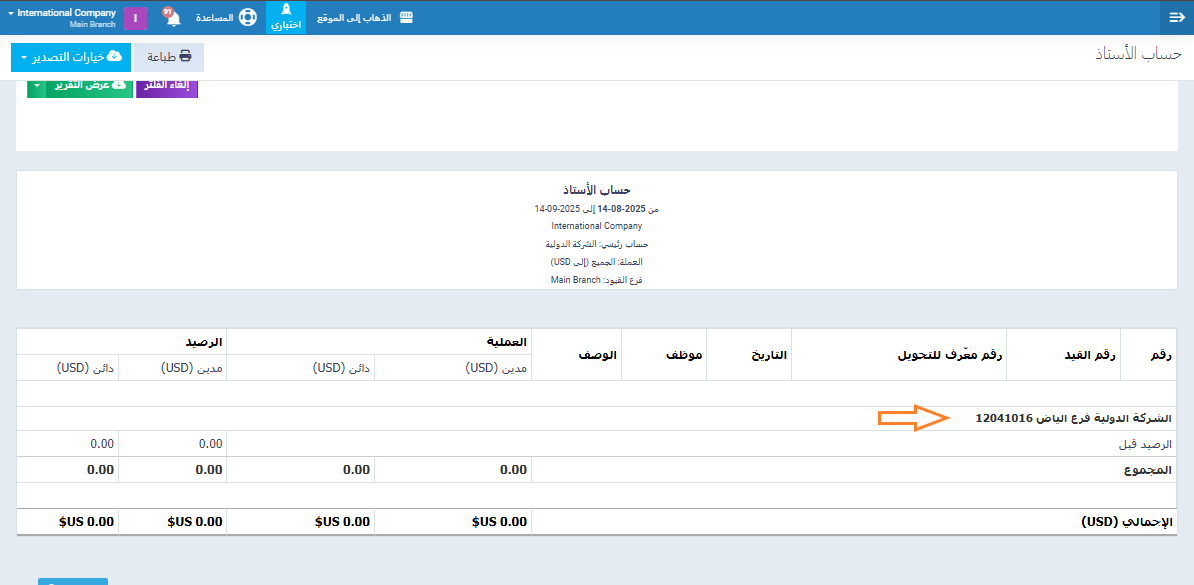1194x585 pixels.
Task: Click the blue button at page bottom
Action: click(x=73, y=581)
